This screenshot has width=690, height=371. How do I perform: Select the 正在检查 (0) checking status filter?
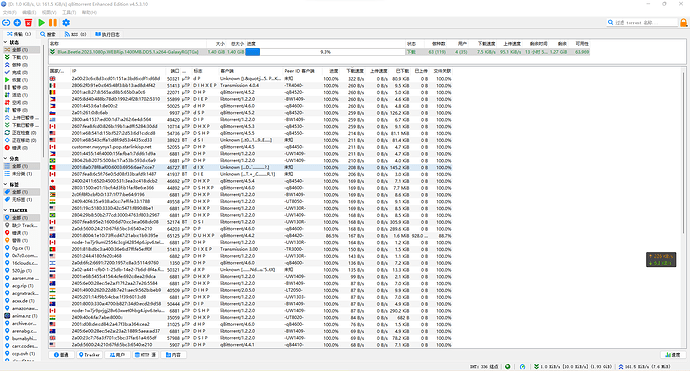pos(20,132)
